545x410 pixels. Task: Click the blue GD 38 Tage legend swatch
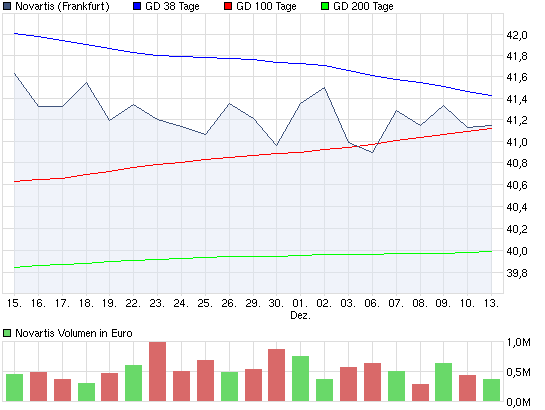point(137,6)
